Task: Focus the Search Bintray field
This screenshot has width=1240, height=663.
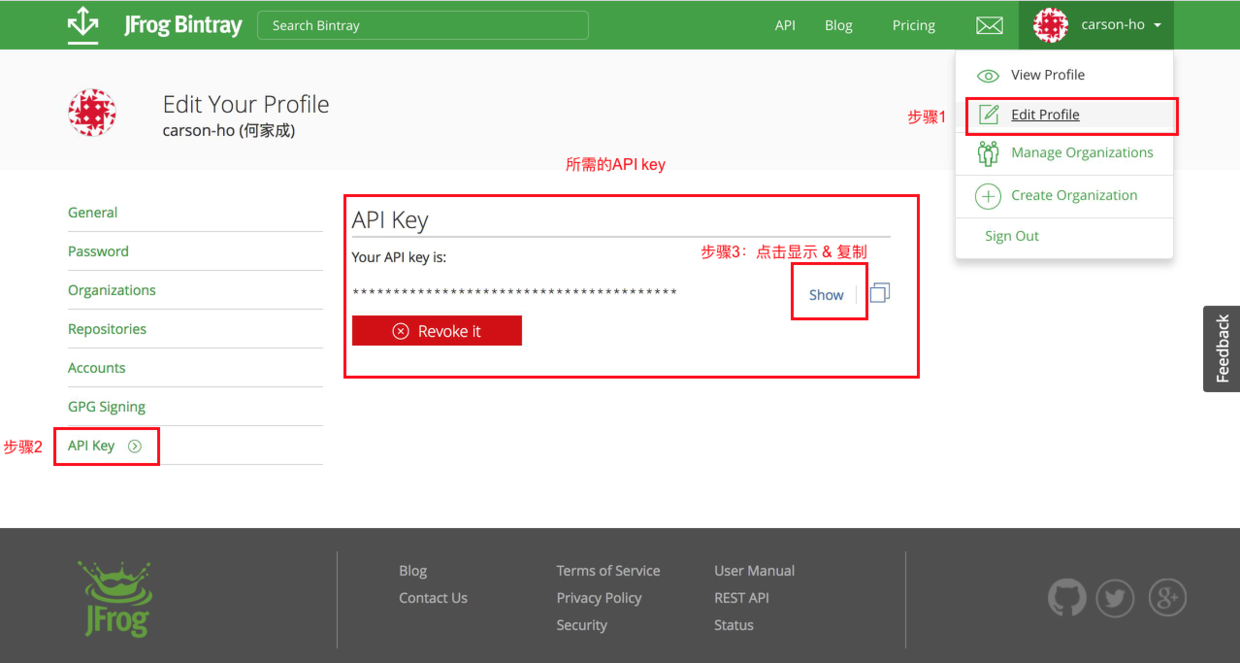Action: click(423, 25)
